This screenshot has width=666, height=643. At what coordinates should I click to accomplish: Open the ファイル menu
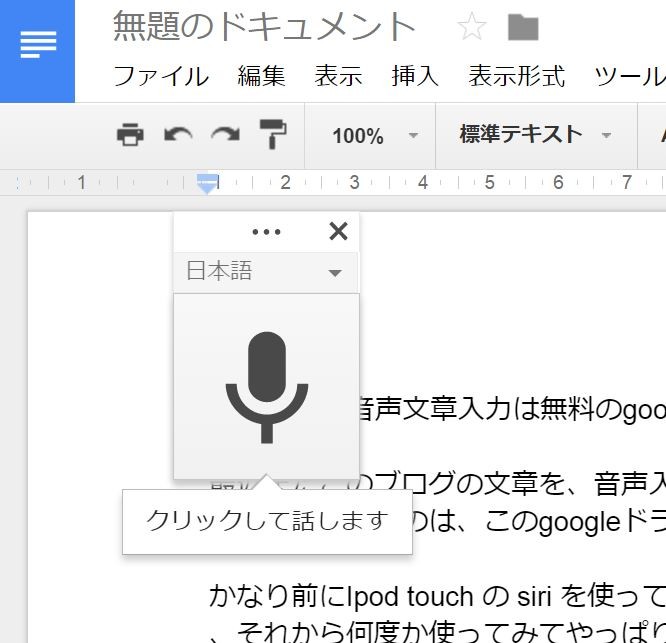161,76
